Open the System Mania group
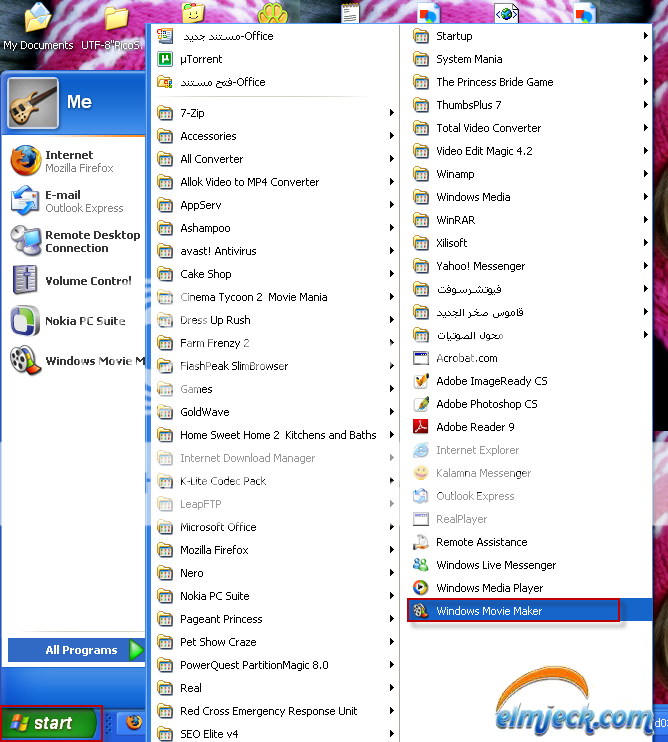Viewport: 668px width, 742px height. tap(530, 59)
